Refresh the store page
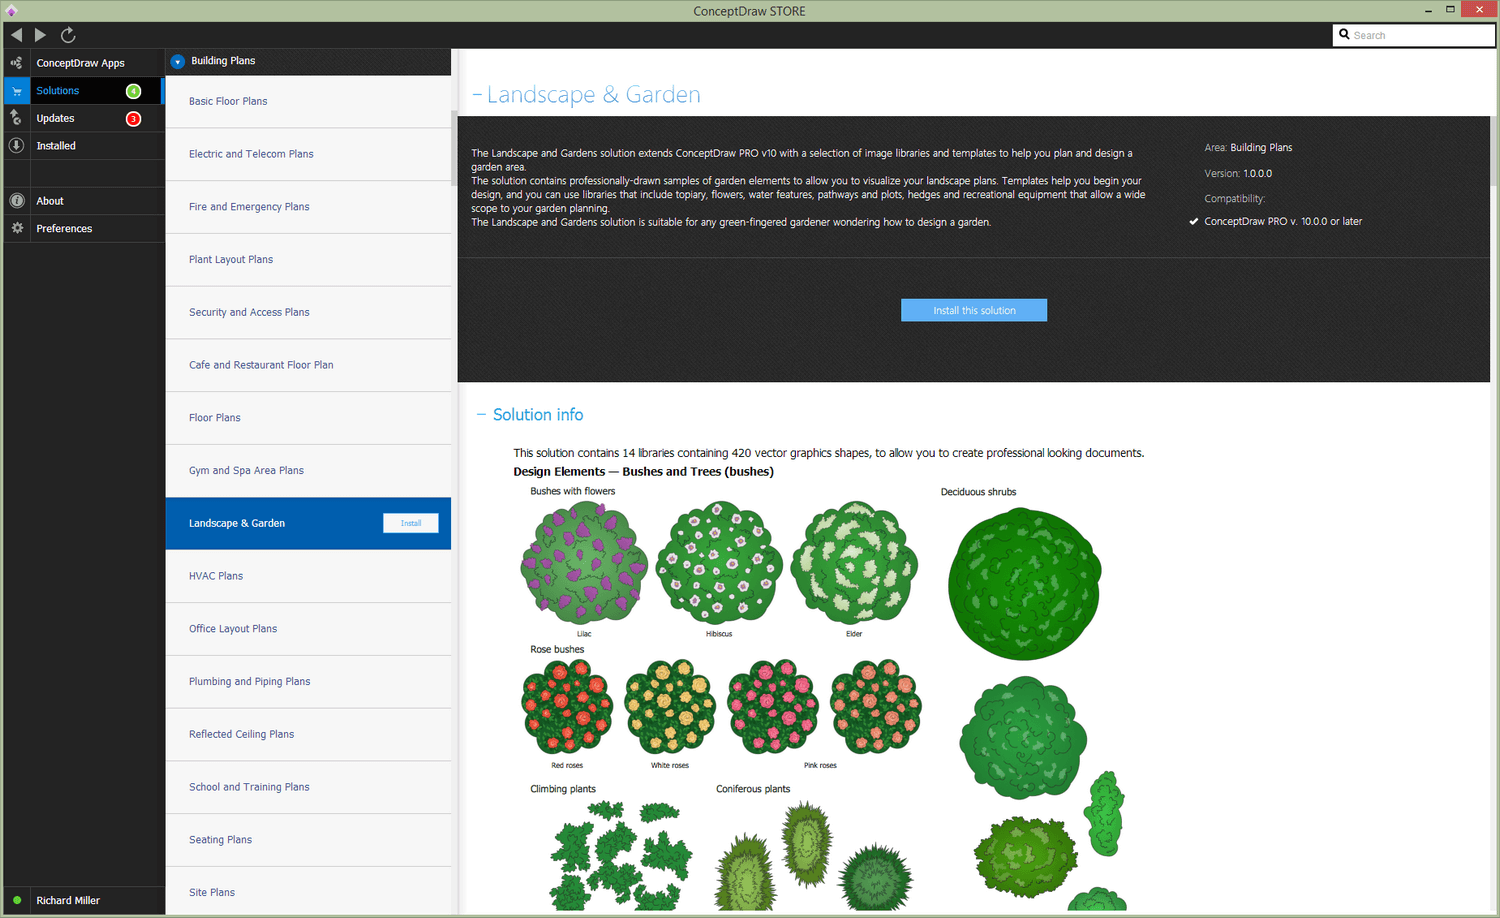The height and width of the screenshot is (918, 1500). pos(68,35)
